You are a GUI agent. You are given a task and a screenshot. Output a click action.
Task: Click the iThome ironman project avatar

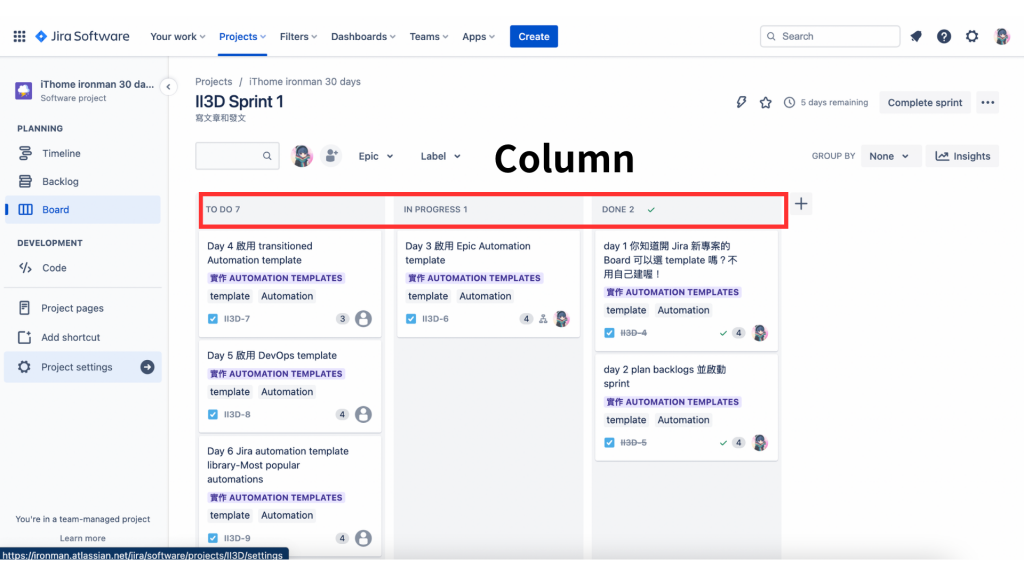[x=24, y=91]
